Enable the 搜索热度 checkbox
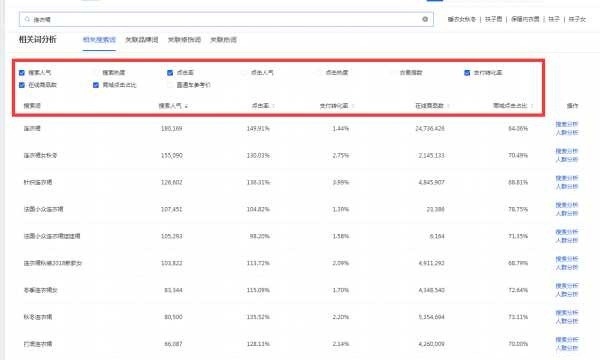Viewport: 600px width, 360px height. coord(96,73)
